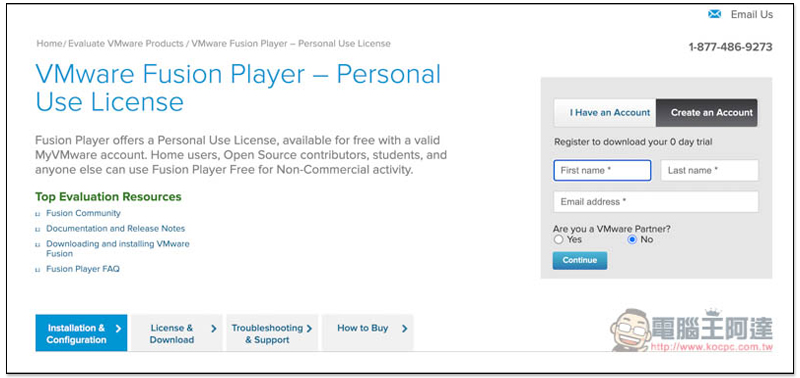The image size is (800, 378).
Task: Select No for VMware Partner
Action: (632, 239)
